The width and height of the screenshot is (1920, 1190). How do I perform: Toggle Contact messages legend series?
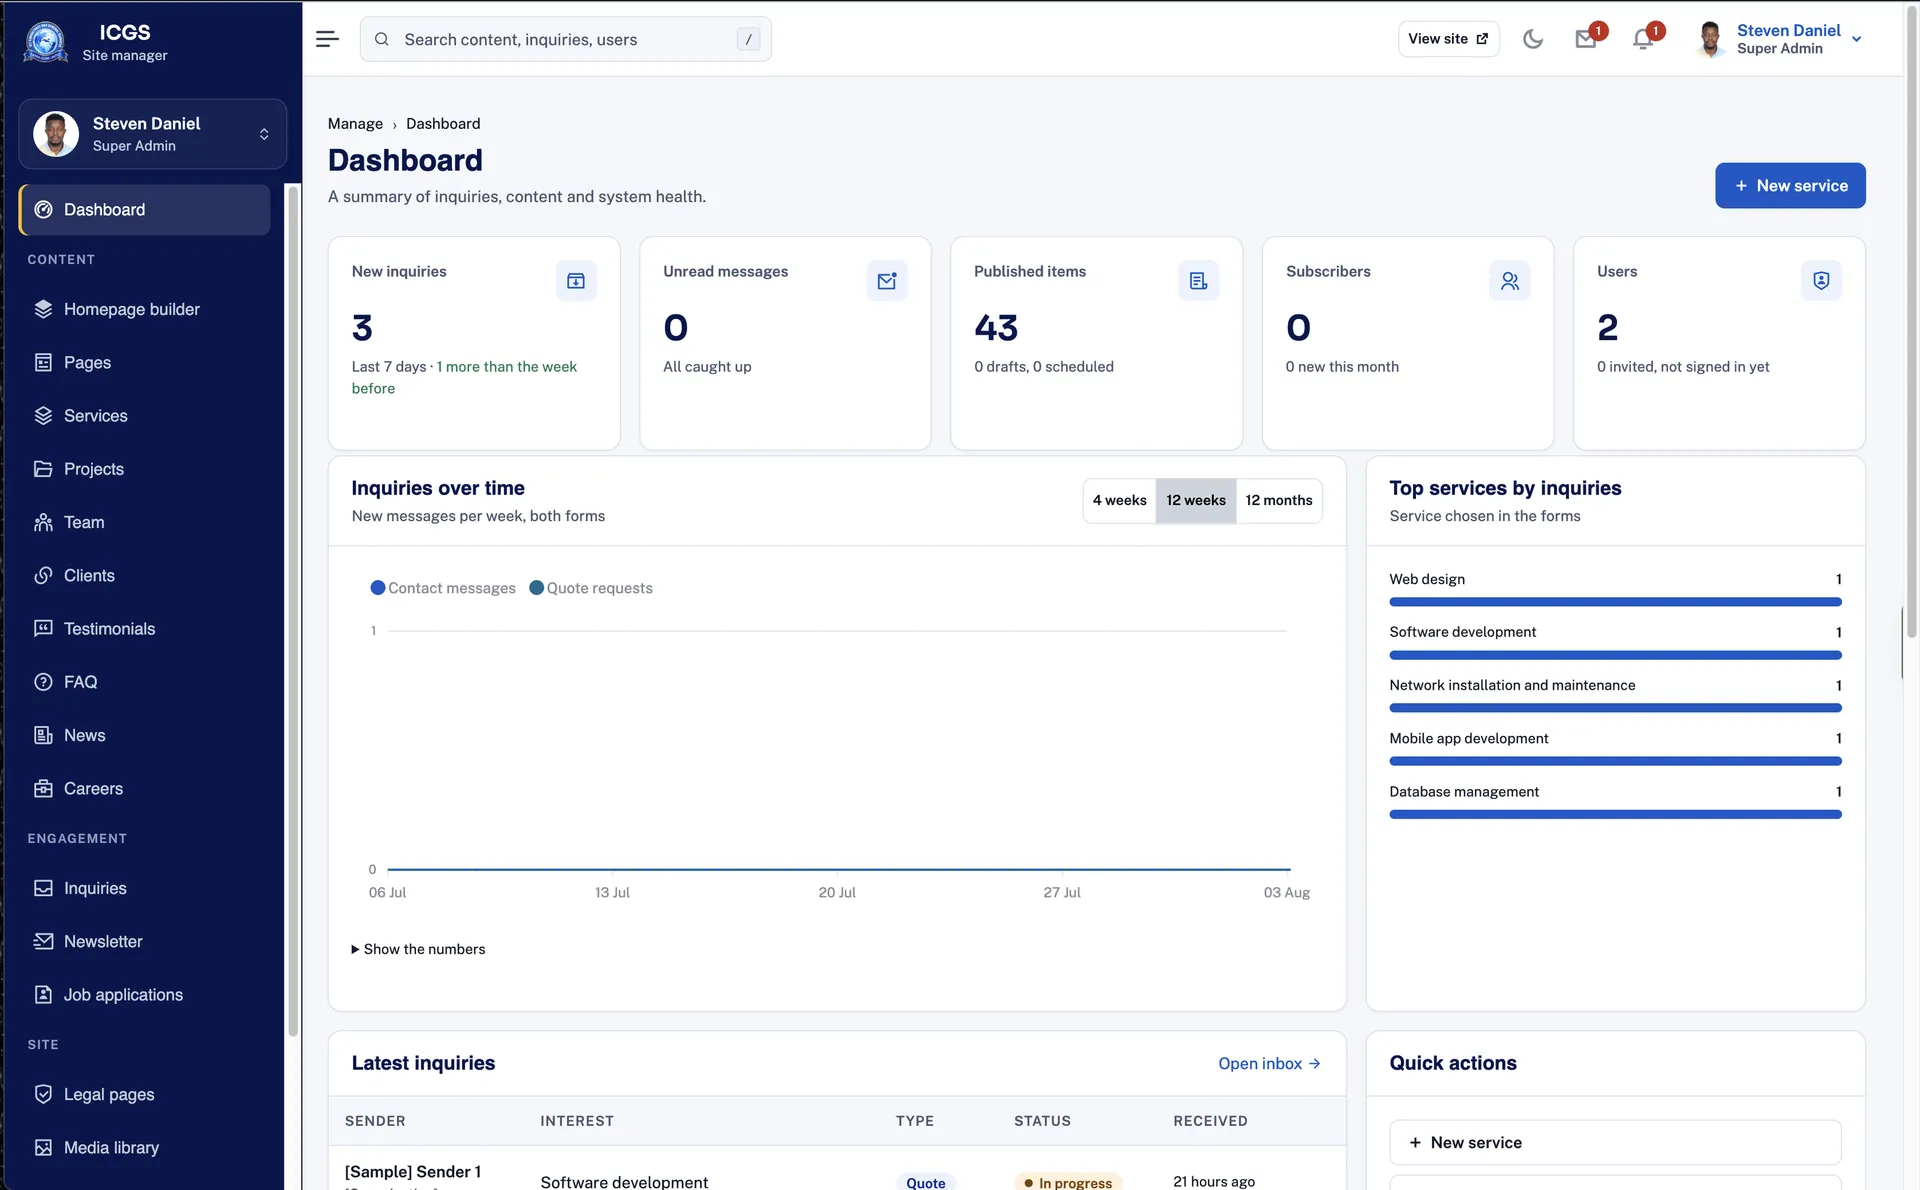(x=443, y=588)
